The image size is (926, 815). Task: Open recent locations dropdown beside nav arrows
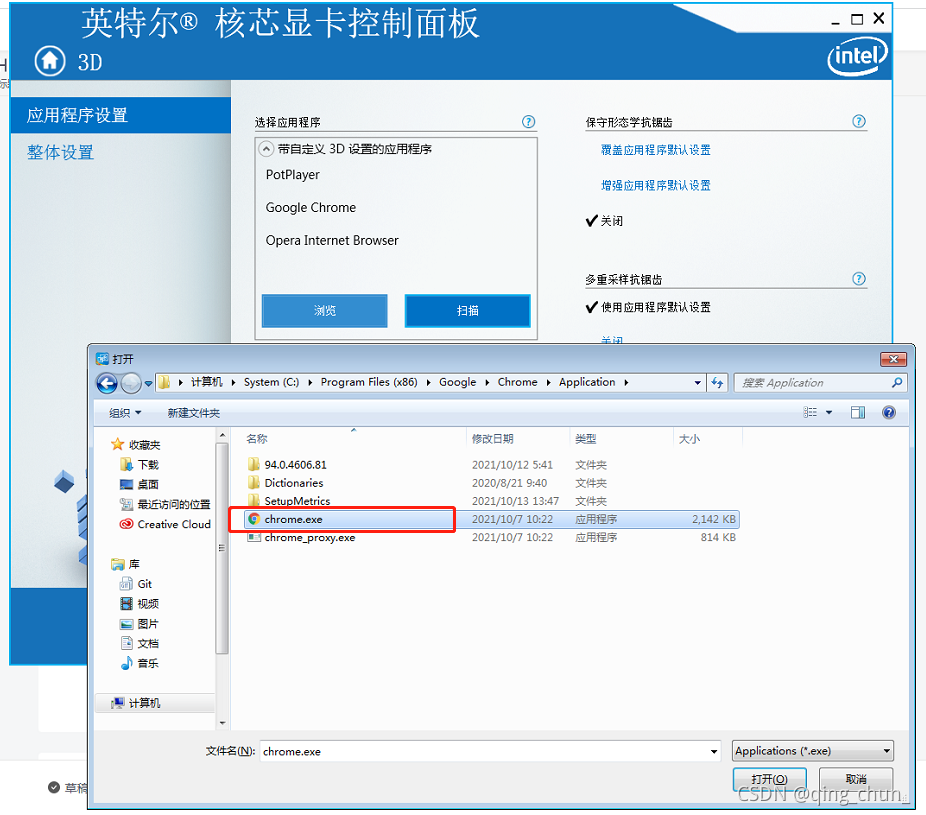(149, 383)
